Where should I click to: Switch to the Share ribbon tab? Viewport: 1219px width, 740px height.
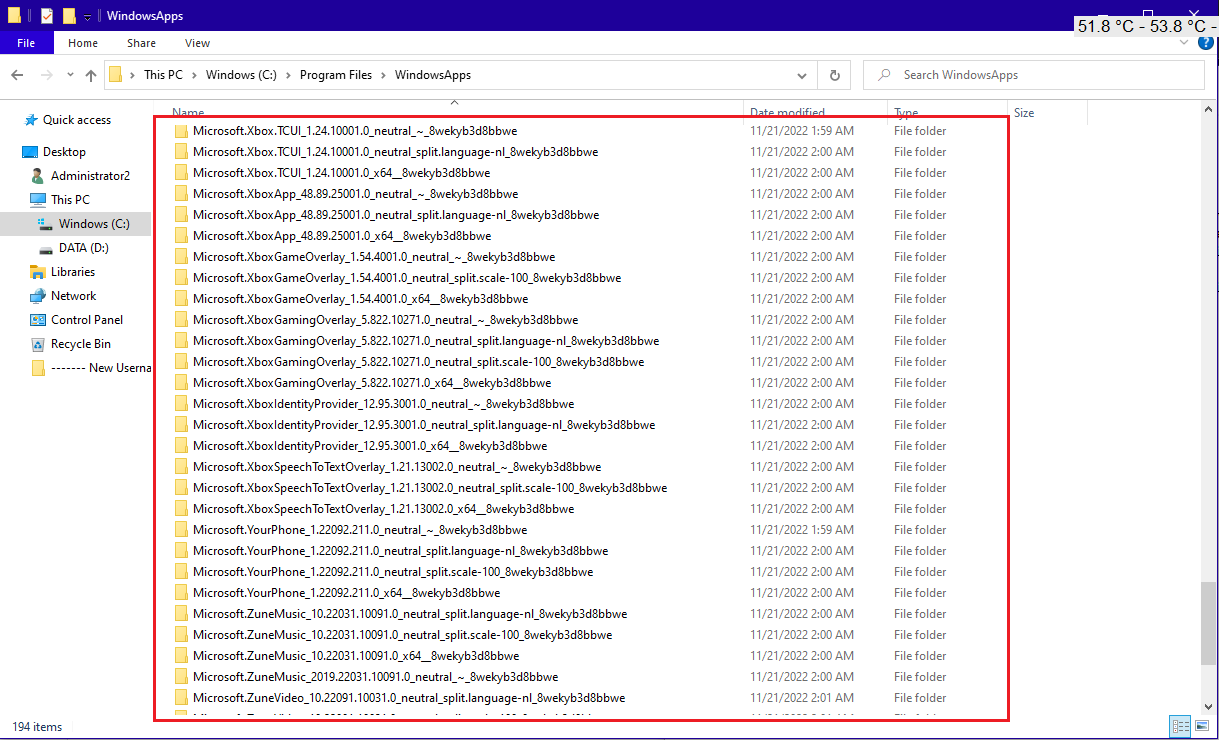141,43
